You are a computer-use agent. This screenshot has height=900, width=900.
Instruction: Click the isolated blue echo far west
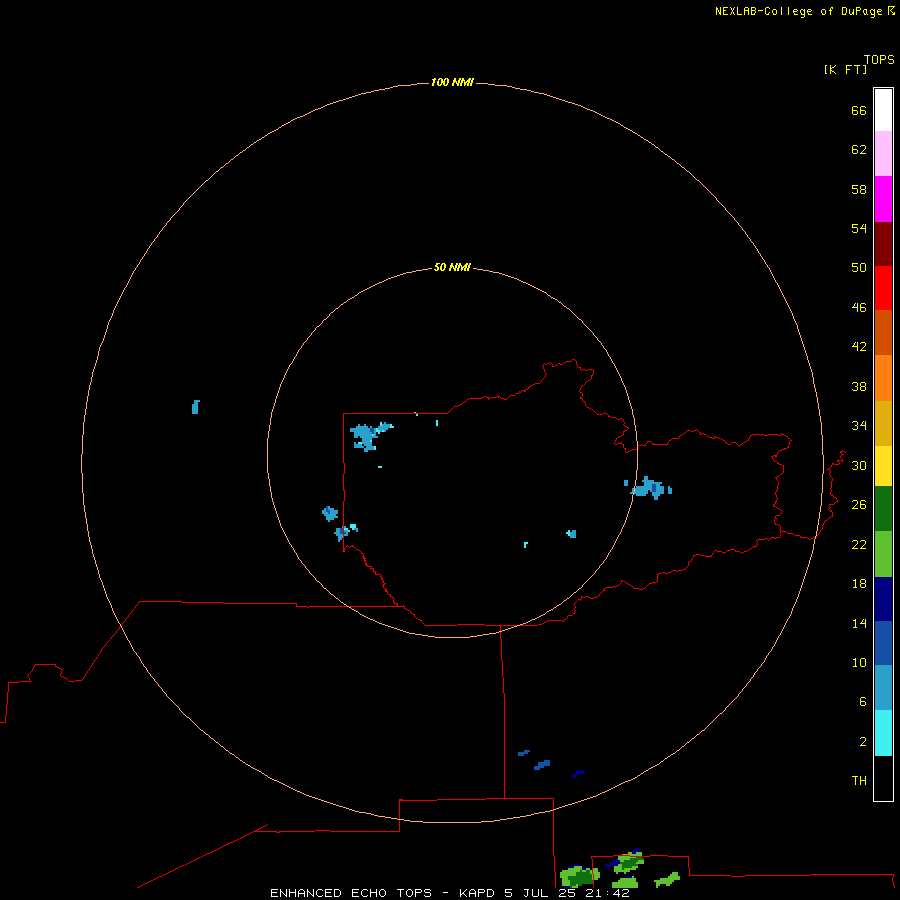pos(195,407)
